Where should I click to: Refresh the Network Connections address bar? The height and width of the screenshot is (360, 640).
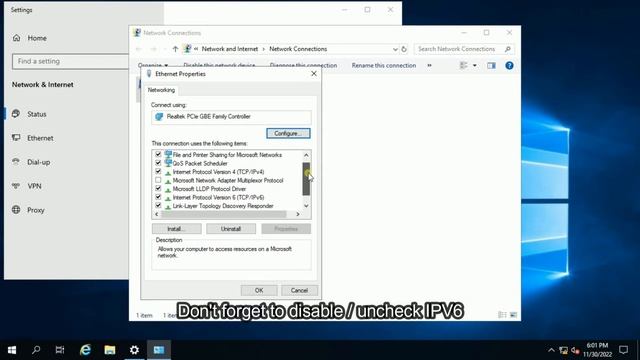(404, 49)
